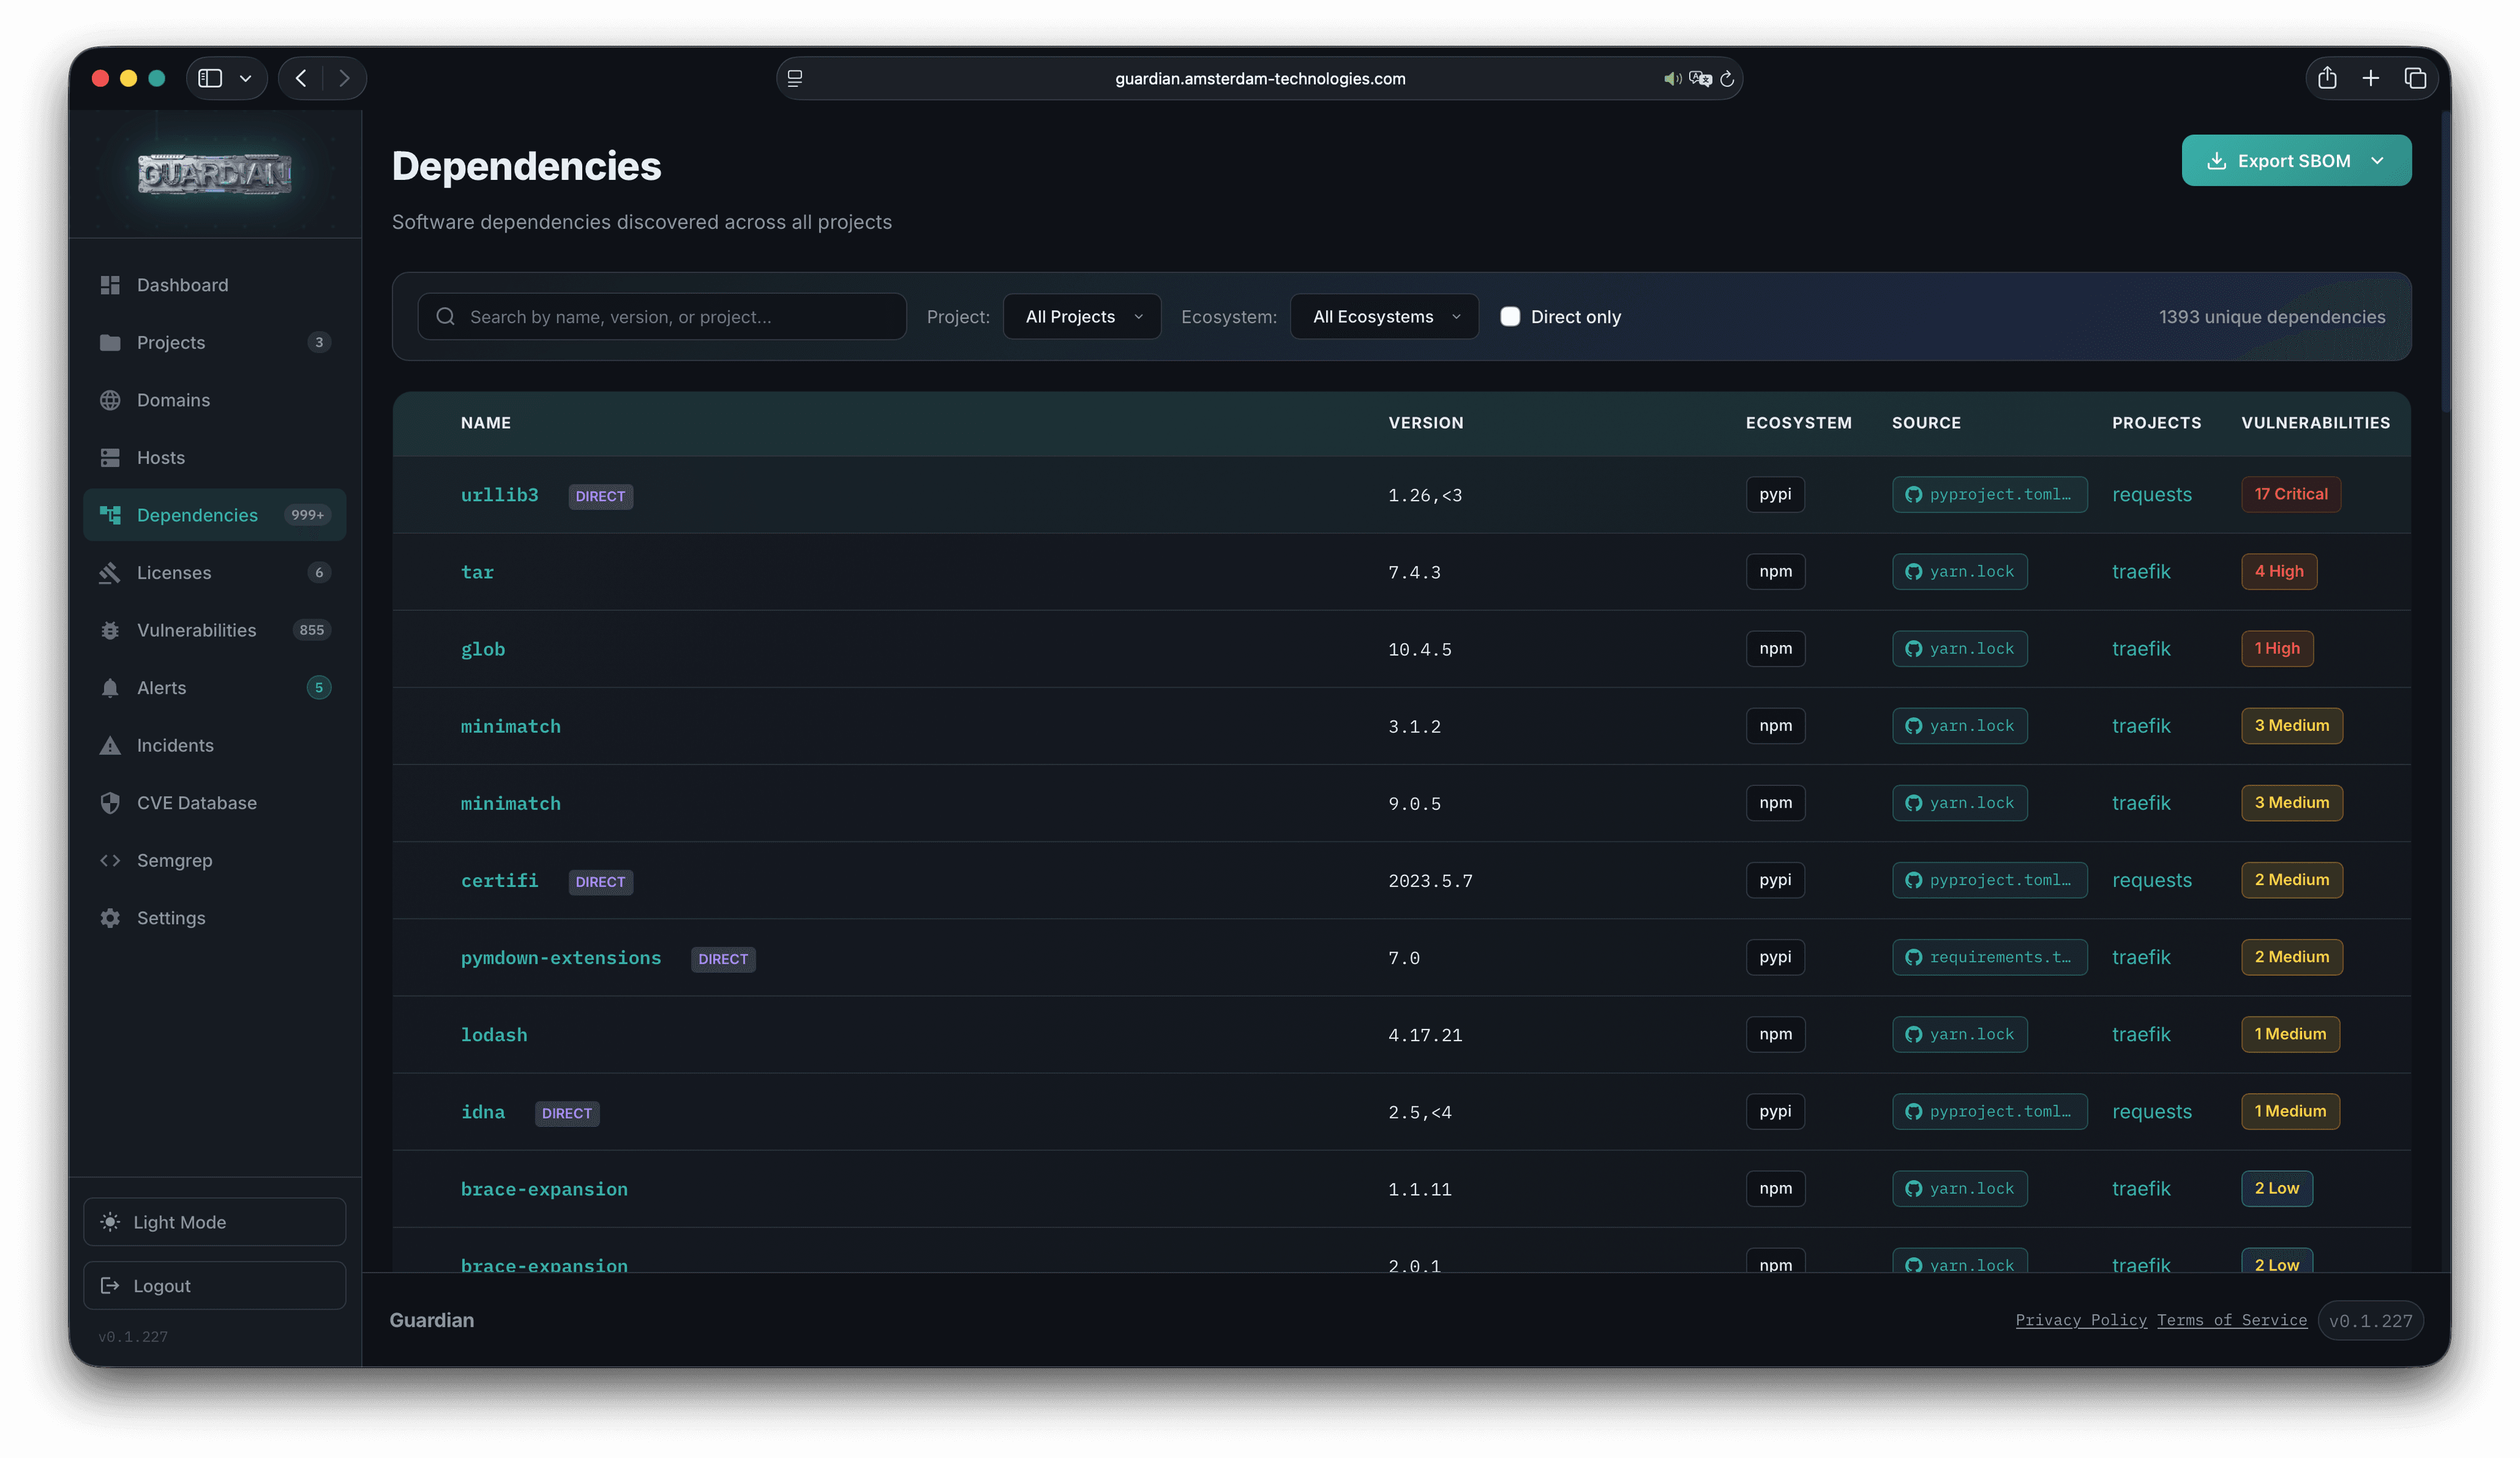Reload the page via refresh icon

tap(1727, 78)
